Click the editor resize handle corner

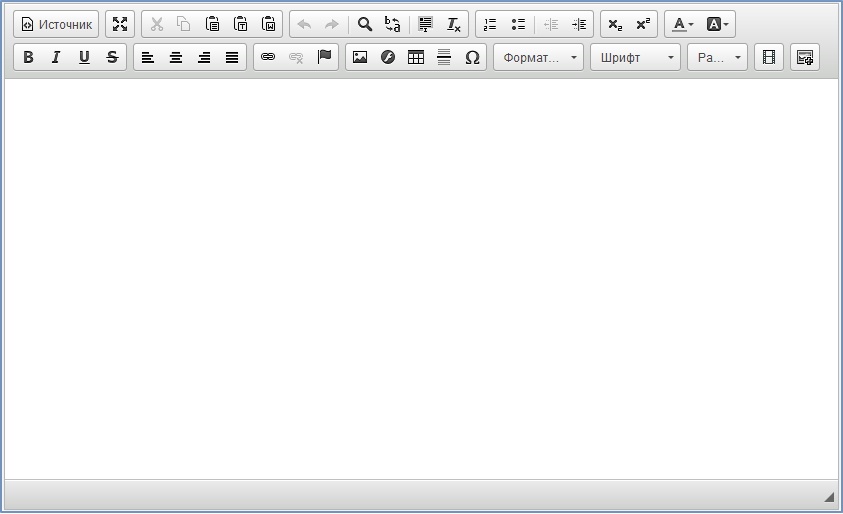coord(829,498)
